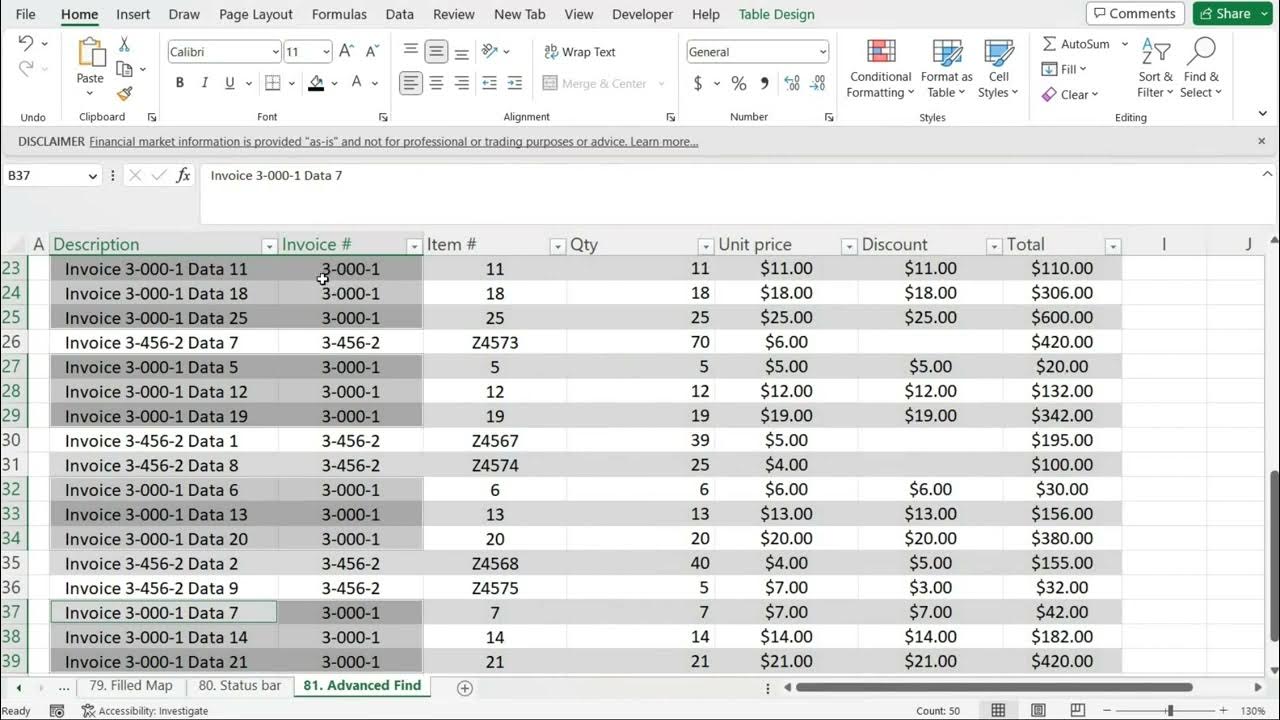
Task: Apply Comma Style format
Action: coord(764,83)
